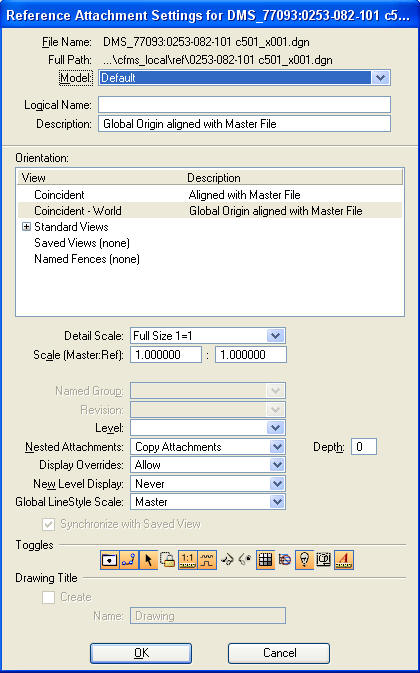Toggle the Locate arrow icon
420x673 pixels.
(x=148, y=560)
